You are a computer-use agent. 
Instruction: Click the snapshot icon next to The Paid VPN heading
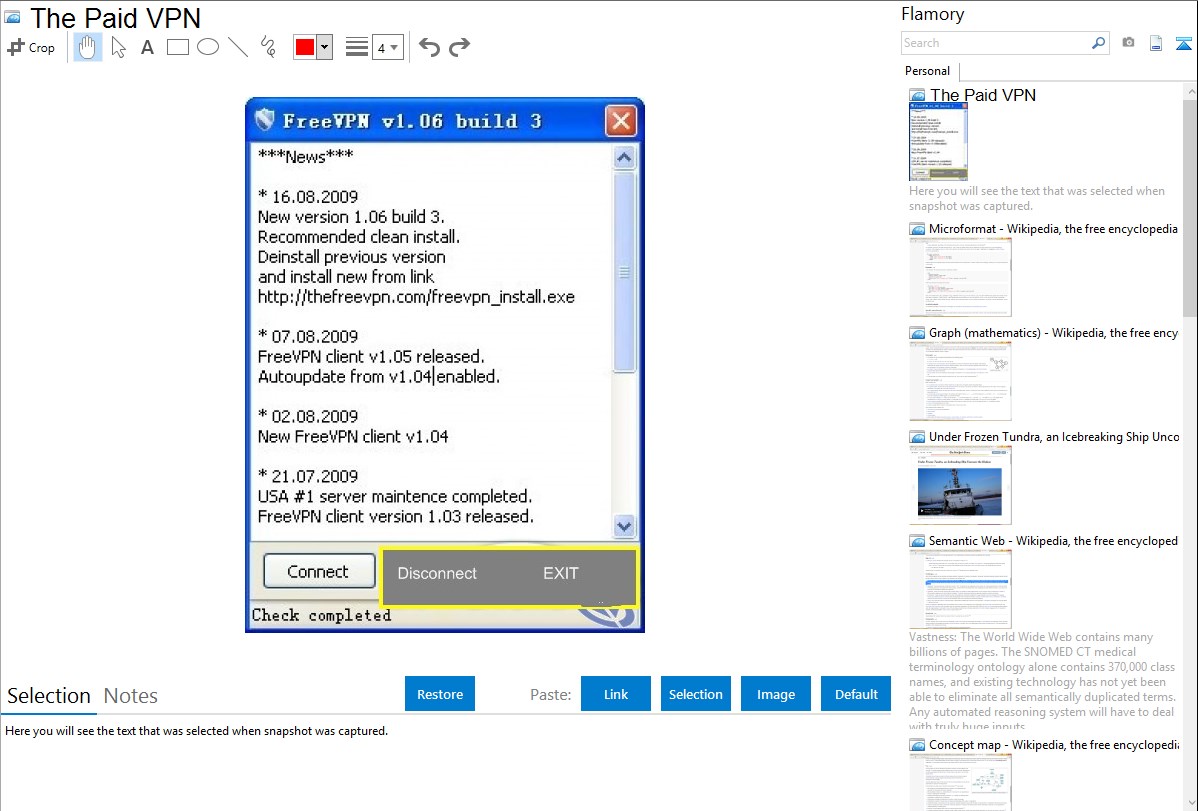[x=12, y=17]
